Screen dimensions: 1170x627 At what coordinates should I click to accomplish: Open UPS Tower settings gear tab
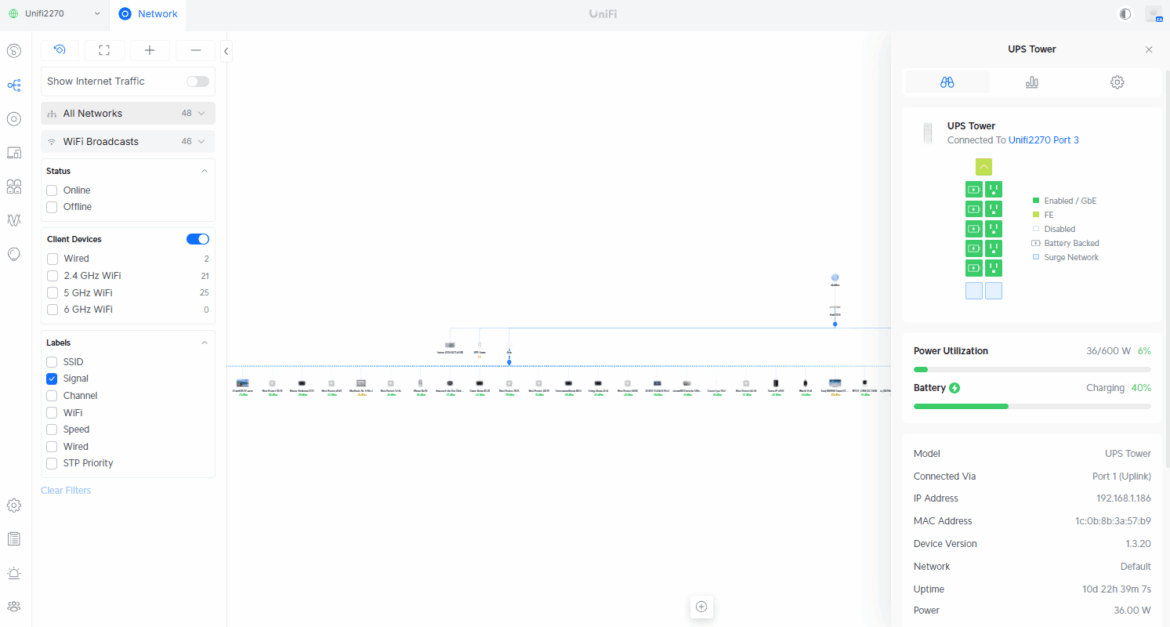pos(1117,82)
